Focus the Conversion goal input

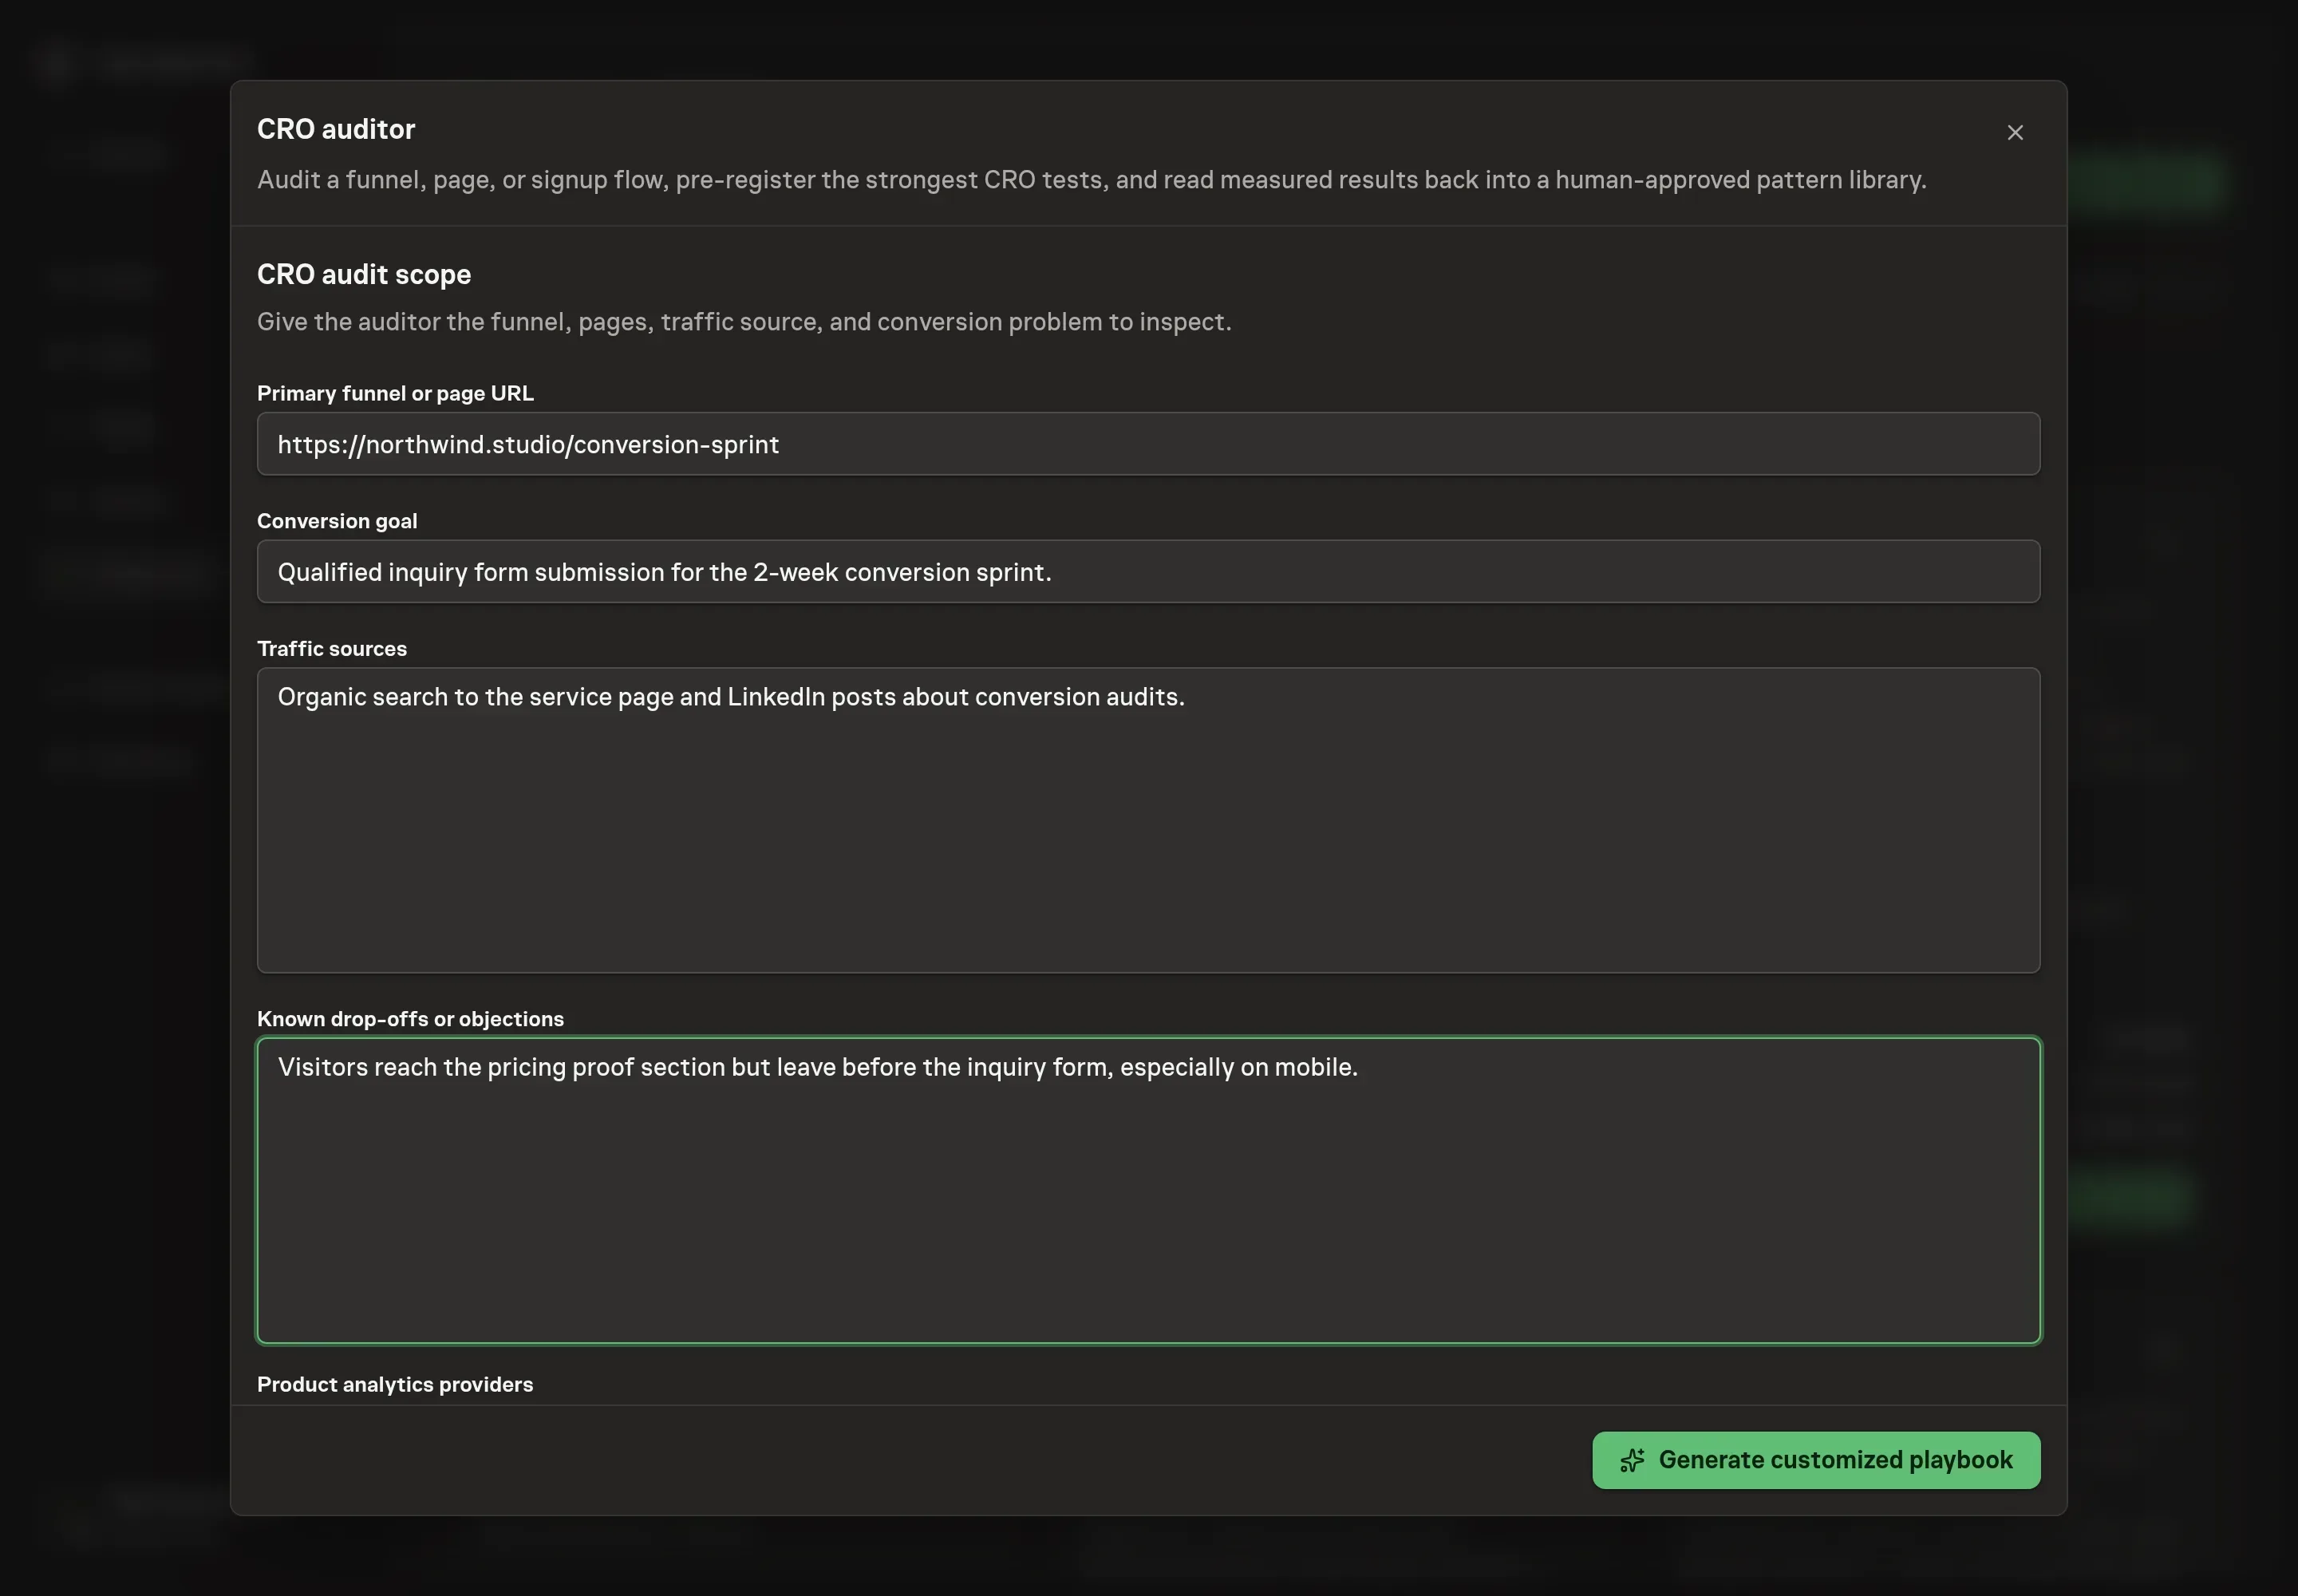pyautogui.click(x=1148, y=572)
